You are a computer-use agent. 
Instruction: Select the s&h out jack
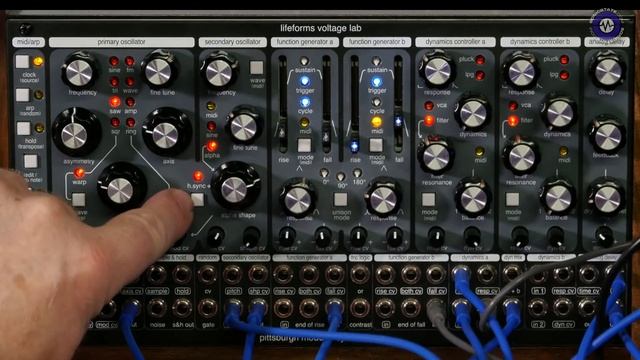click(182, 308)
